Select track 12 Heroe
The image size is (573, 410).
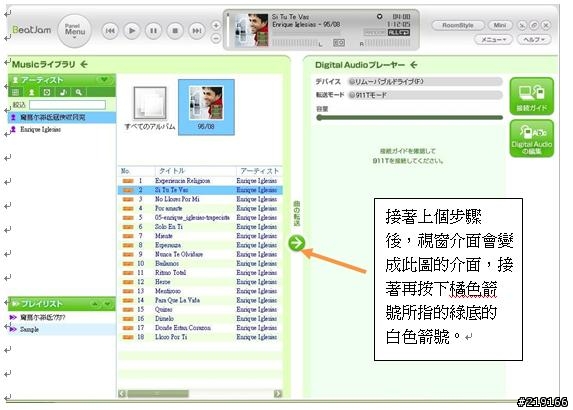click(x=200, y=282)
